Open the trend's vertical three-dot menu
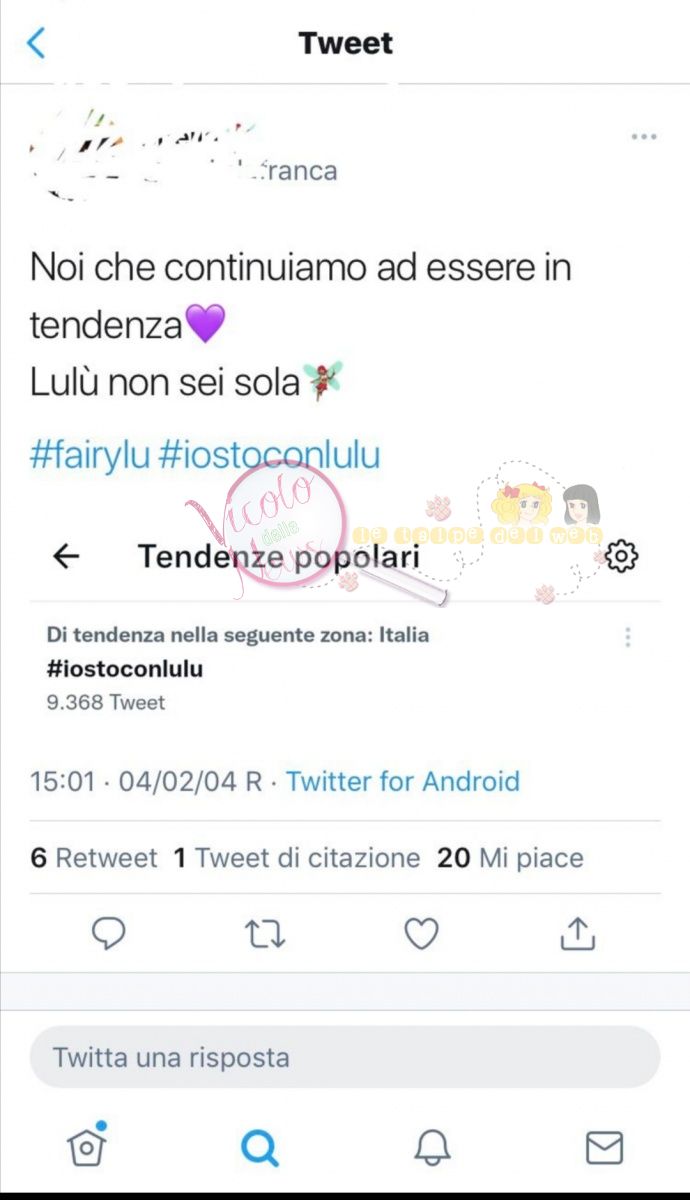This screenshot has width=690, height=1200. 628,637
